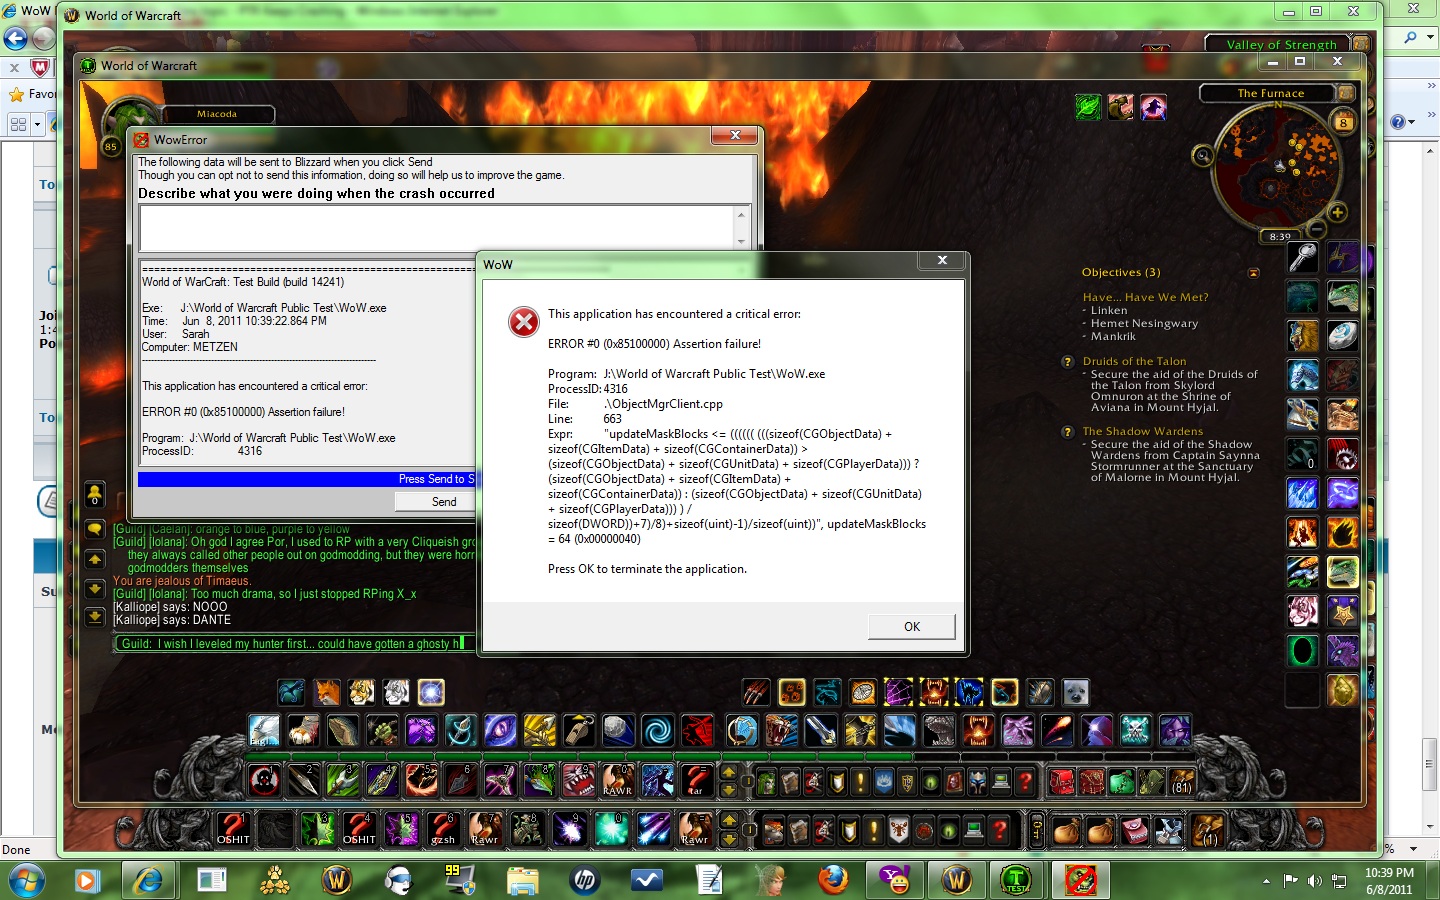Screen dimensions: 1440x900
Task: Zoom in the minimap with plus button
Action: [x=1337, y=212]
